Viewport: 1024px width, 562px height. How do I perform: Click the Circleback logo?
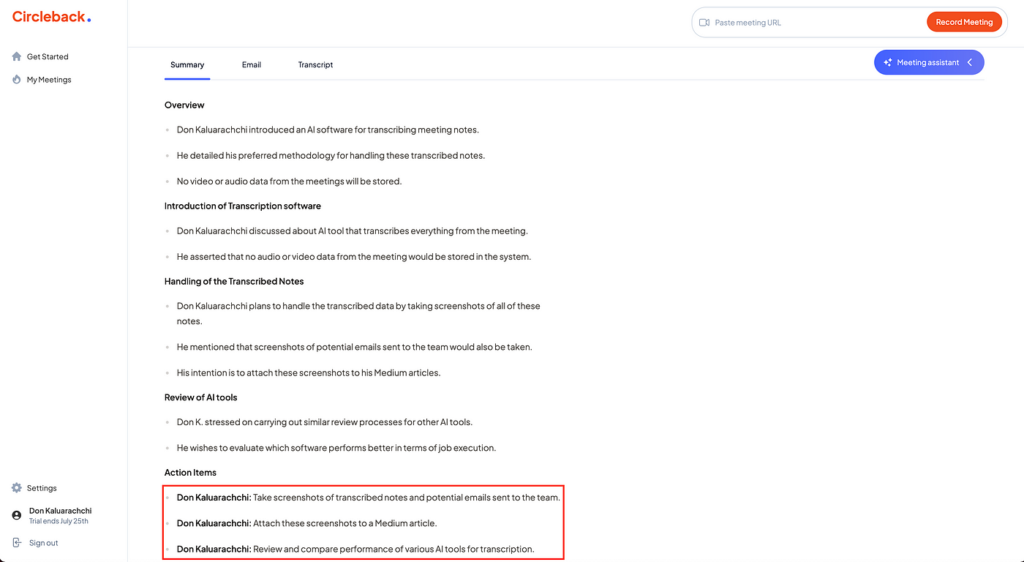point(51,17)
